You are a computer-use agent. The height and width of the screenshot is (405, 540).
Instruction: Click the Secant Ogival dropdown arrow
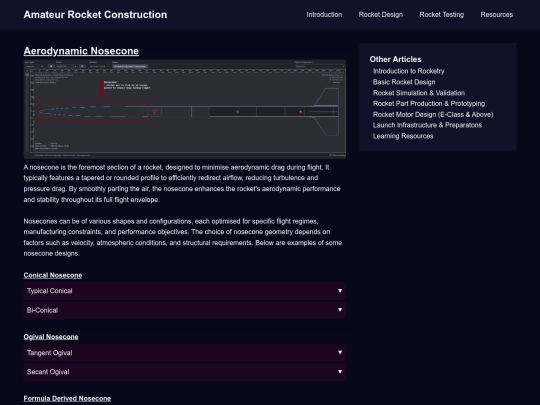[x=340, y=372]
